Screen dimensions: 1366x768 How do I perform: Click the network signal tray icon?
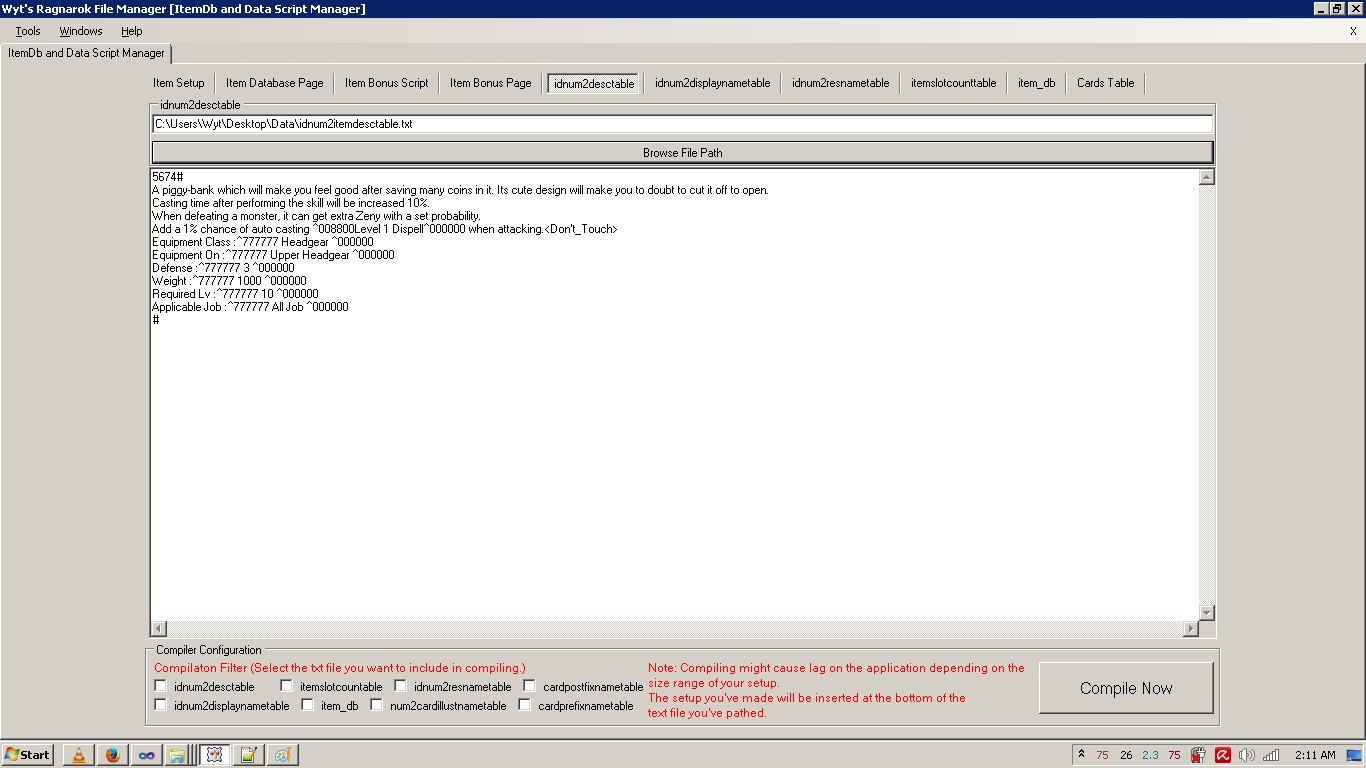pos(1271,755)
